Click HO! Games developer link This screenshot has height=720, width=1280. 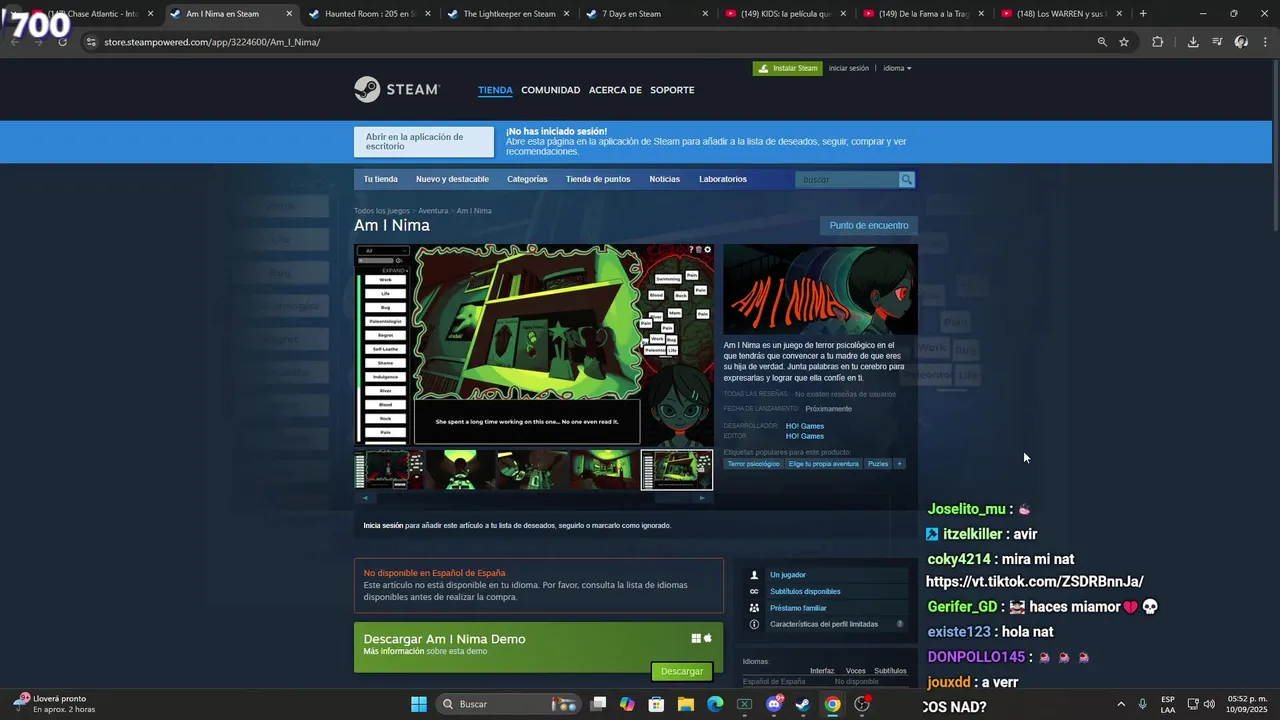[x=805, y=426]
